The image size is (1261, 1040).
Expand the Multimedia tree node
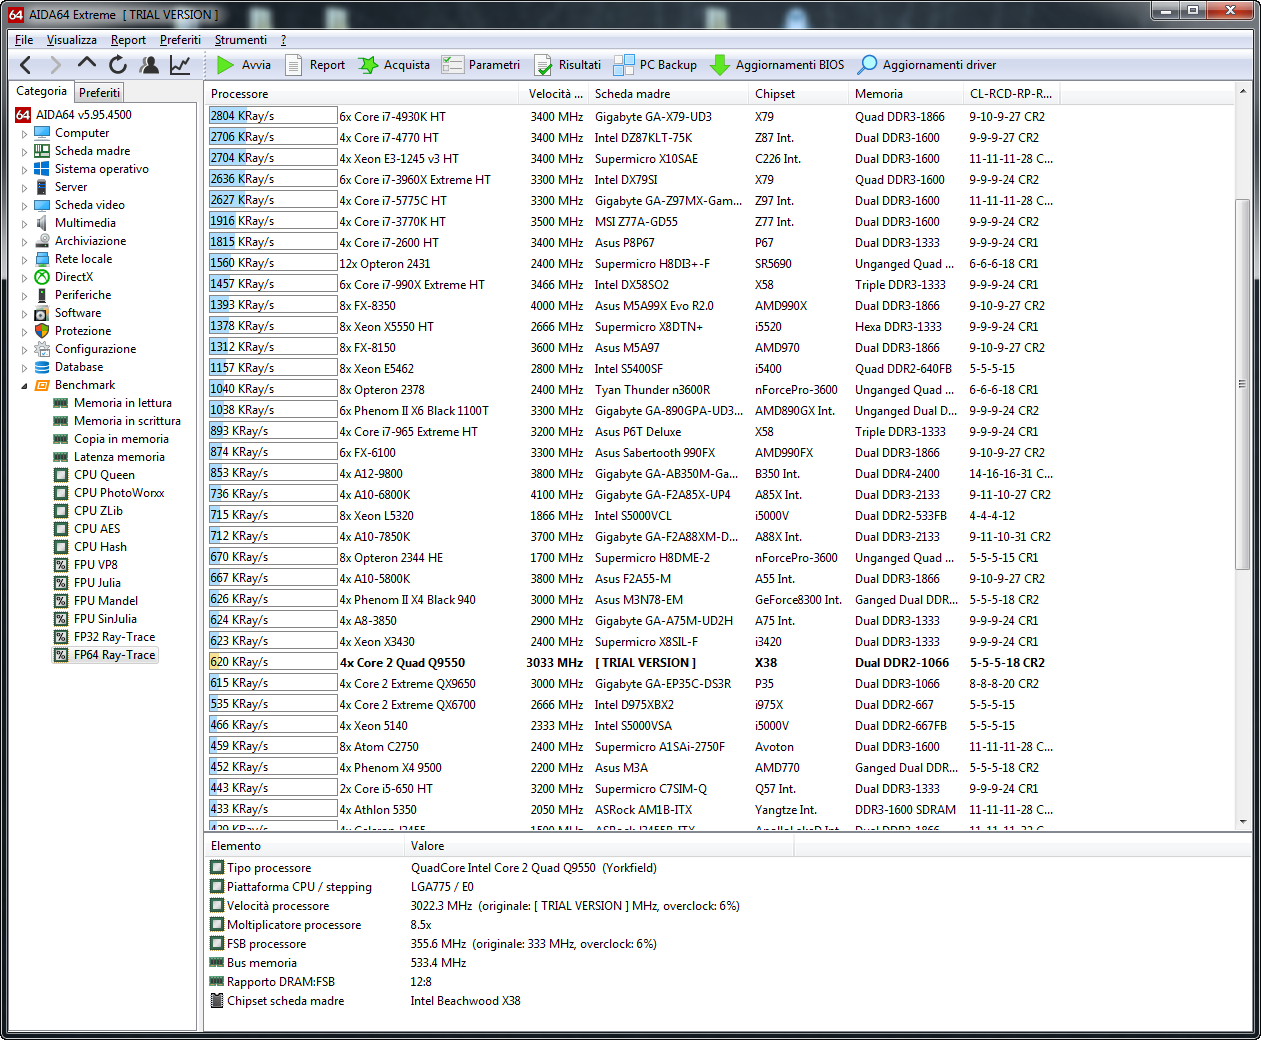pyautogui.click(x=24, y=223)
